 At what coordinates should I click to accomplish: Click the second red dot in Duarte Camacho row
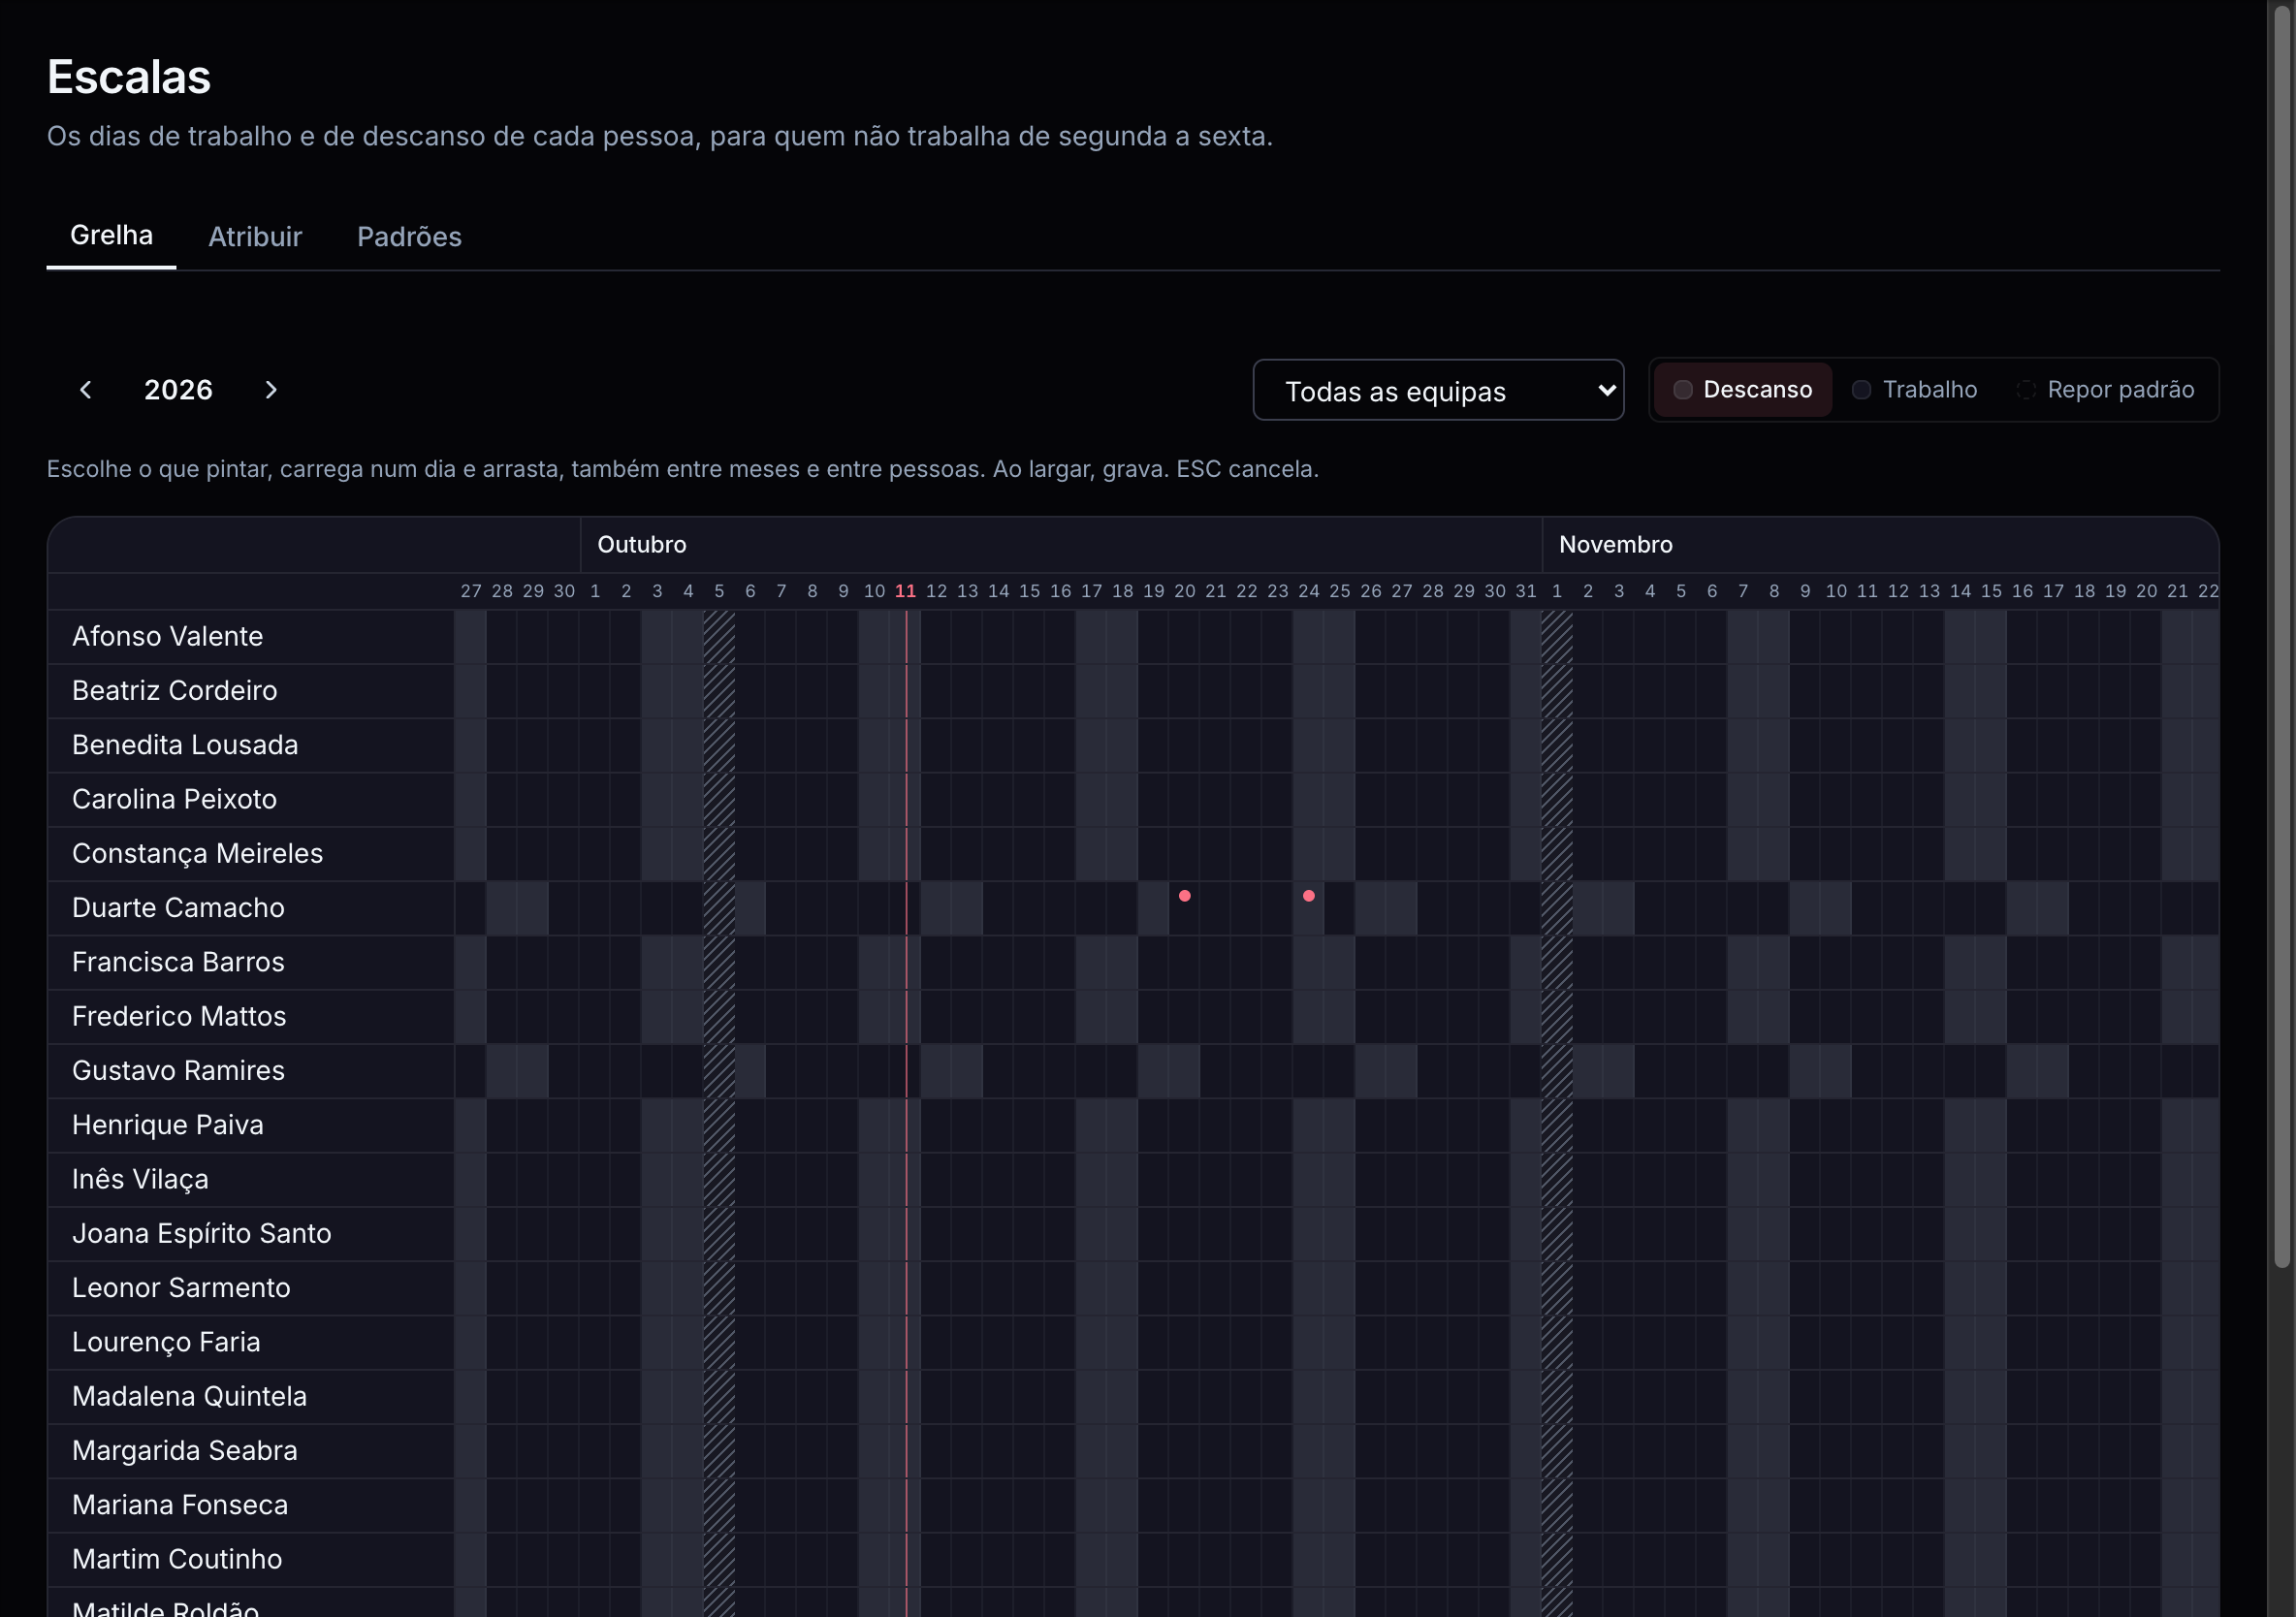pyautogui.click(x=1308, y=896)
